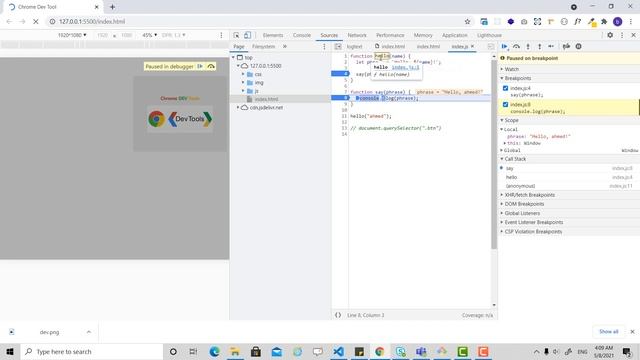Toggle breakpoint marker on line 4 gutter
Viewport: 640px width, 360px height.
pyautogui.click(x=340, y=74)
